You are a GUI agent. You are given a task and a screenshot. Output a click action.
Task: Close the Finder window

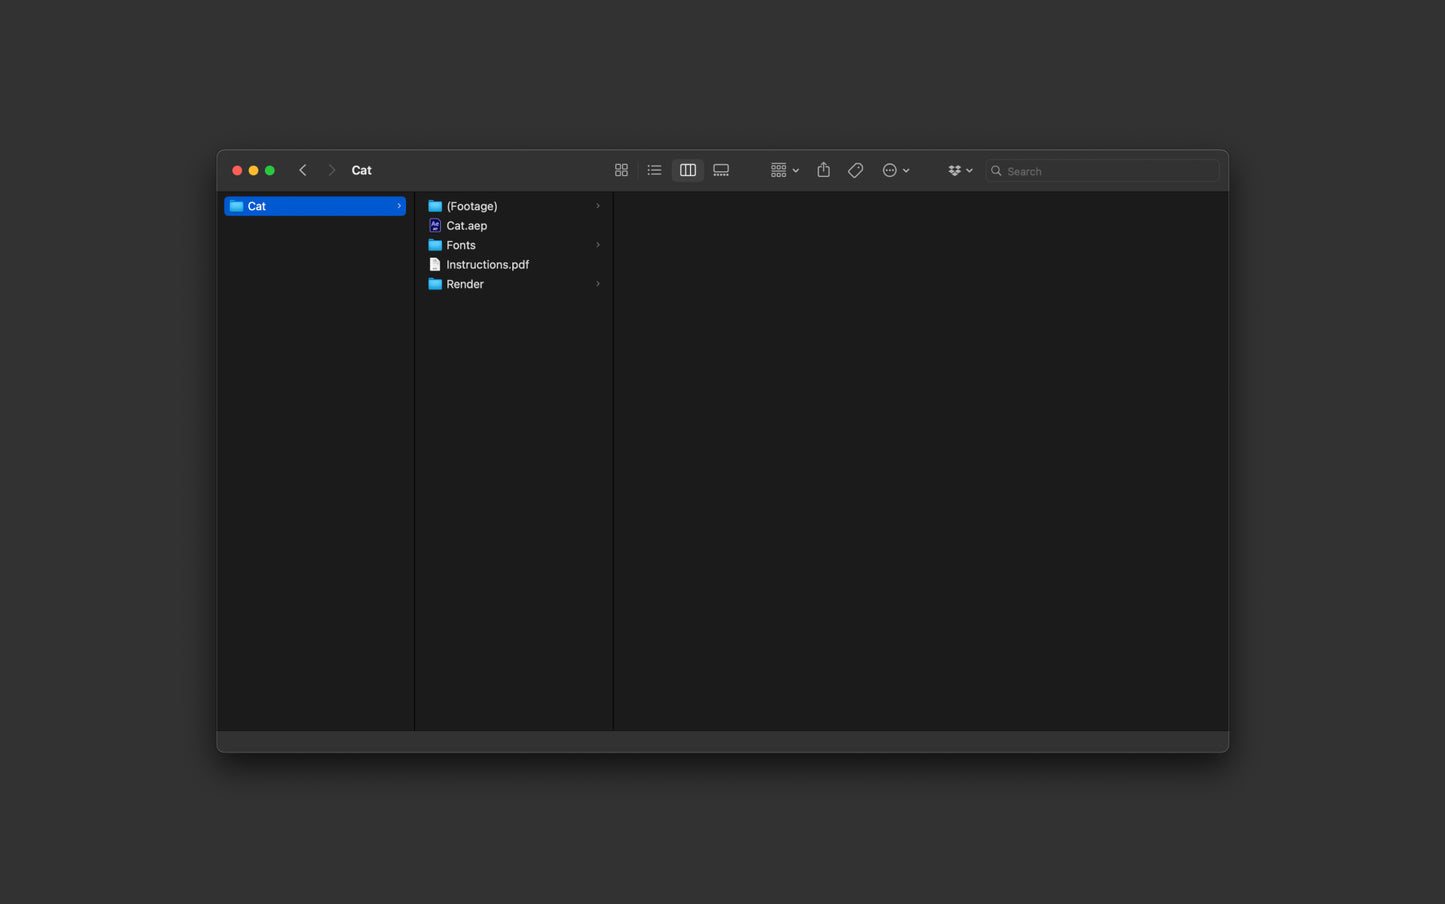pos(237,170)
